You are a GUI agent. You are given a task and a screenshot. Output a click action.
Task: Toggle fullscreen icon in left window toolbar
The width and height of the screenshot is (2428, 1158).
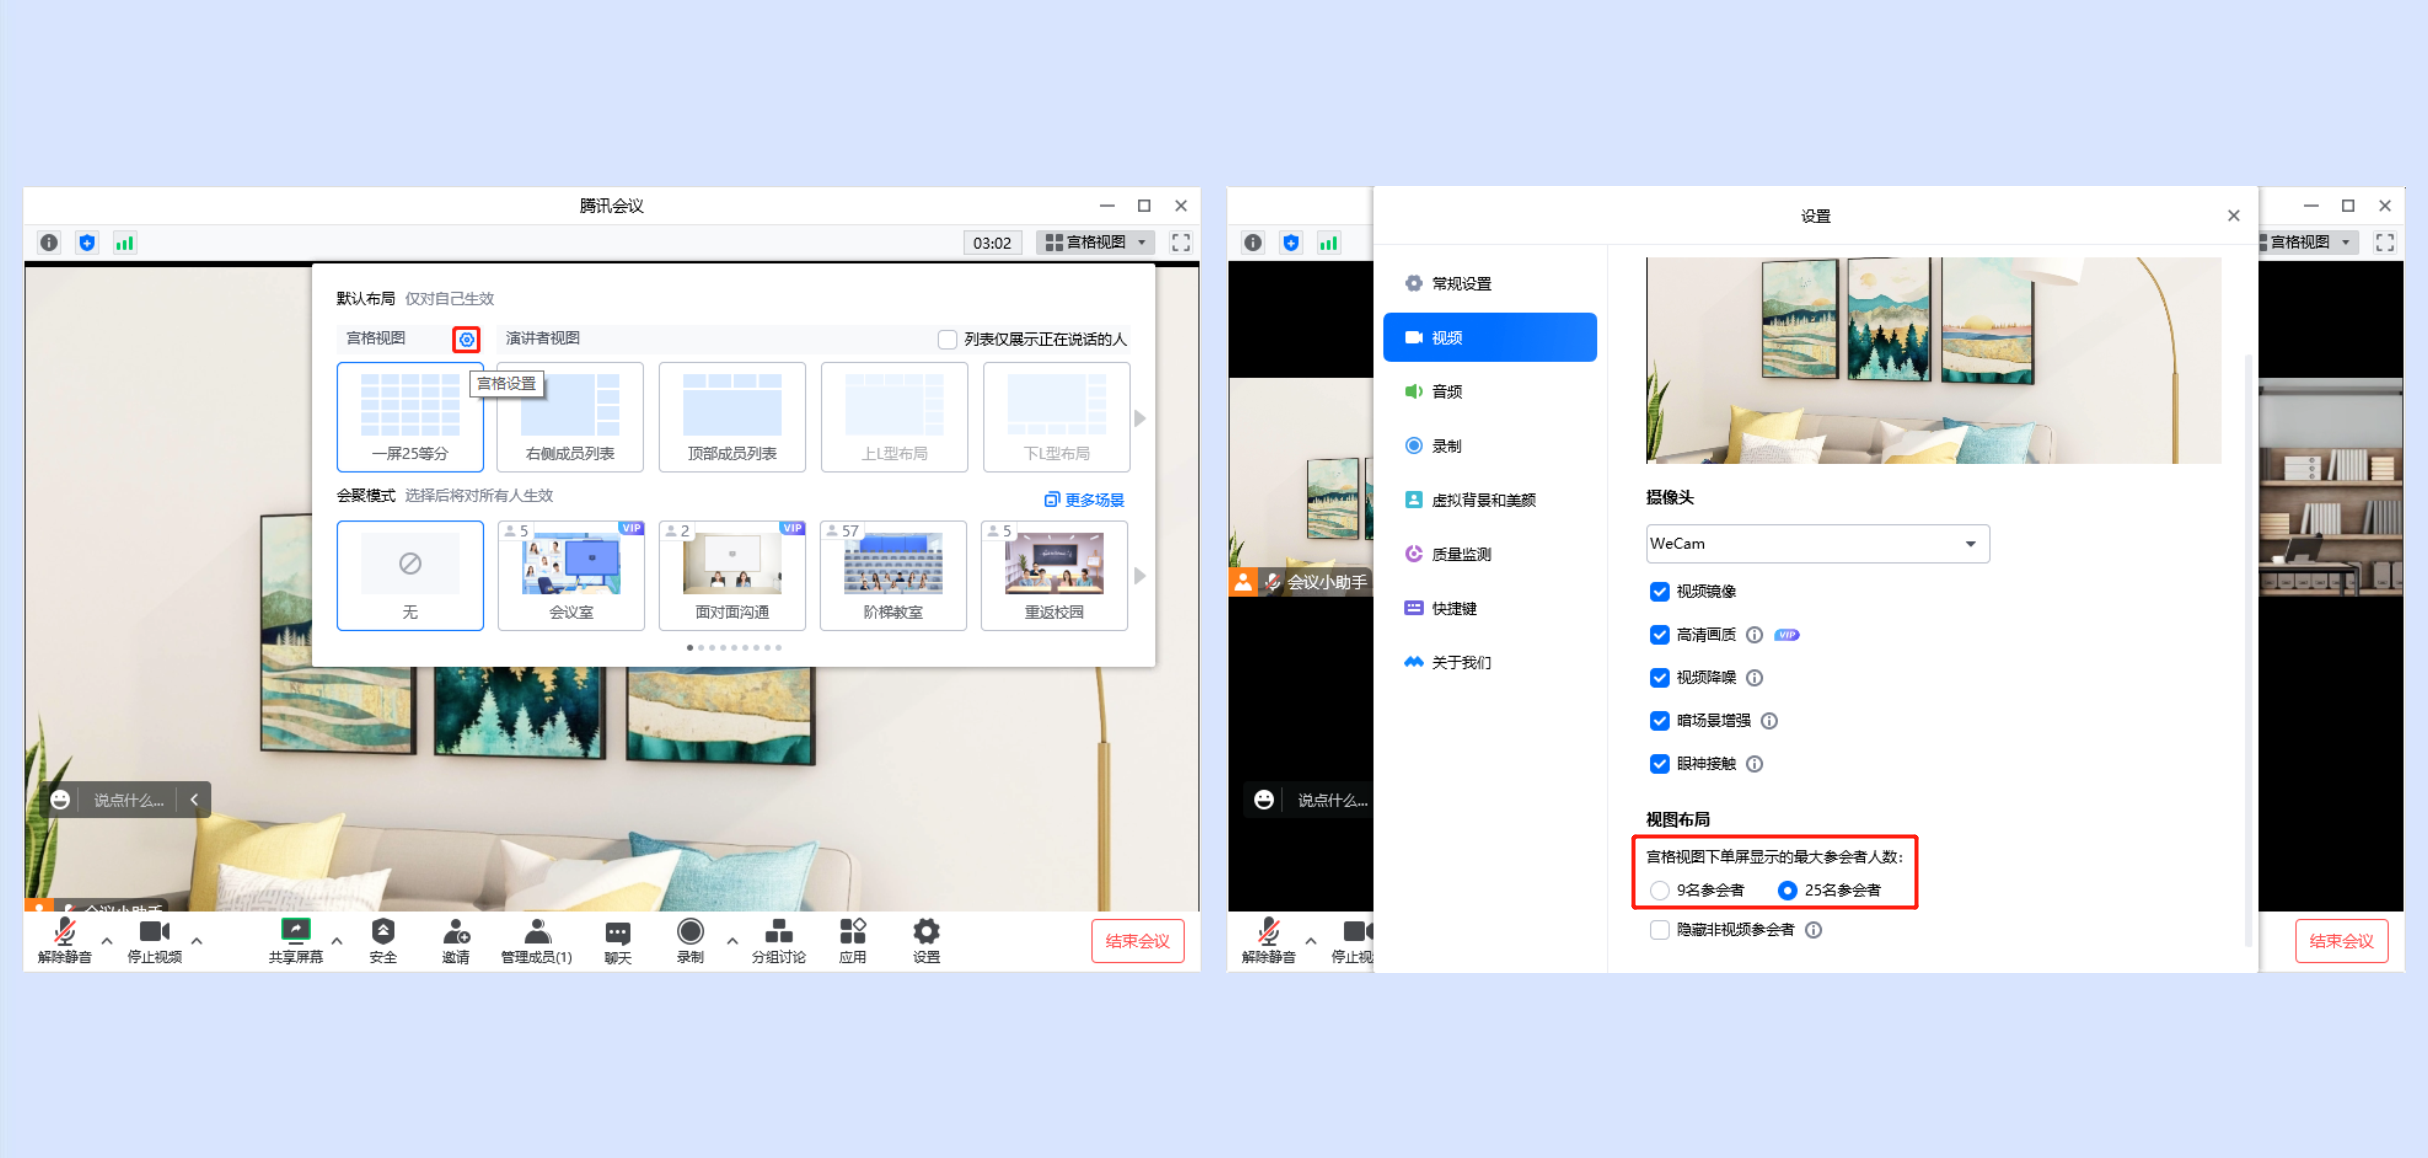coord(1181,242)
